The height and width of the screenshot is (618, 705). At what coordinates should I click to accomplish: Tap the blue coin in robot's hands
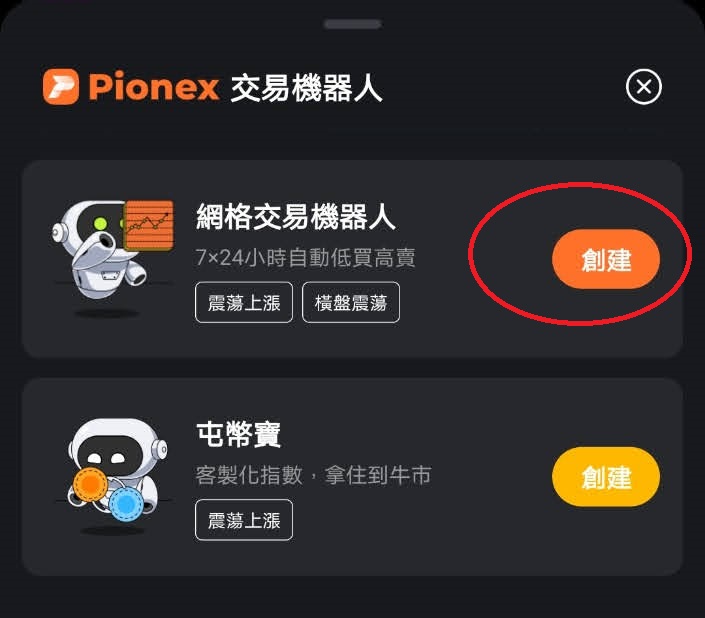click(x=126, y=505)
